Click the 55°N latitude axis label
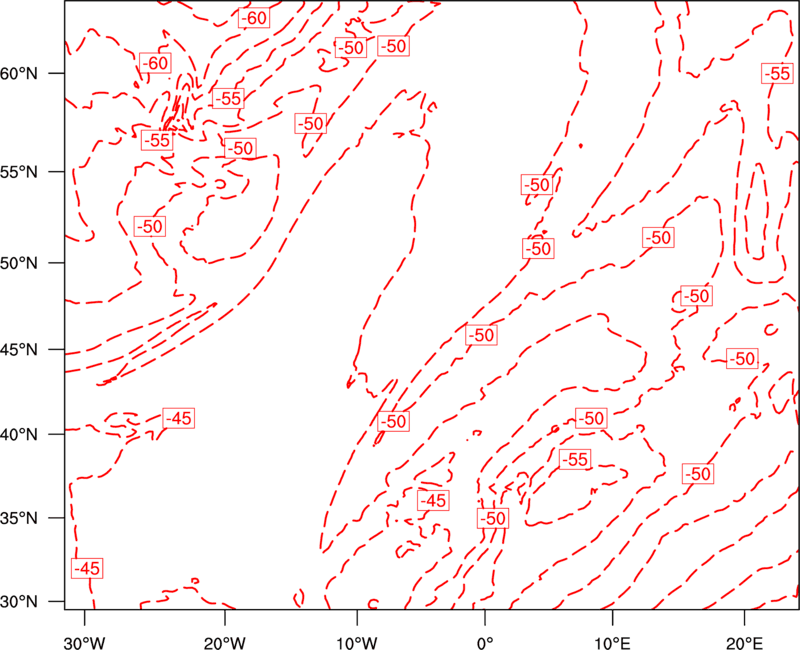The image size is (800, 650). 19,171
